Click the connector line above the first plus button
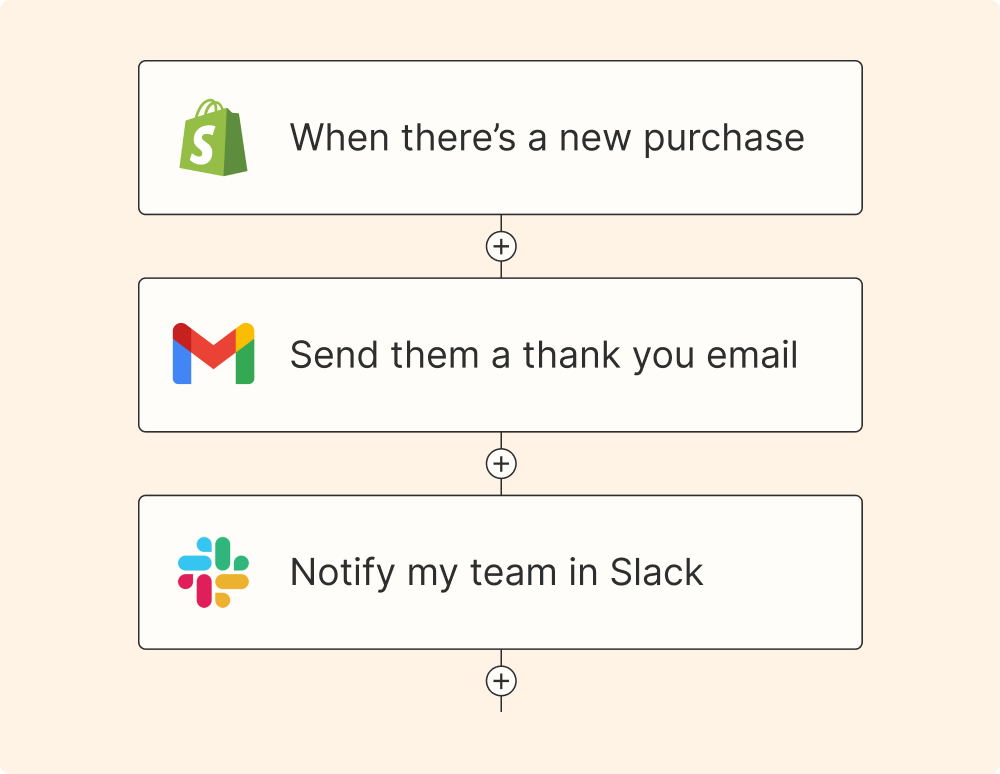Image resolution: width=1000 pixels, height=774 pixels. pos(501,223)
